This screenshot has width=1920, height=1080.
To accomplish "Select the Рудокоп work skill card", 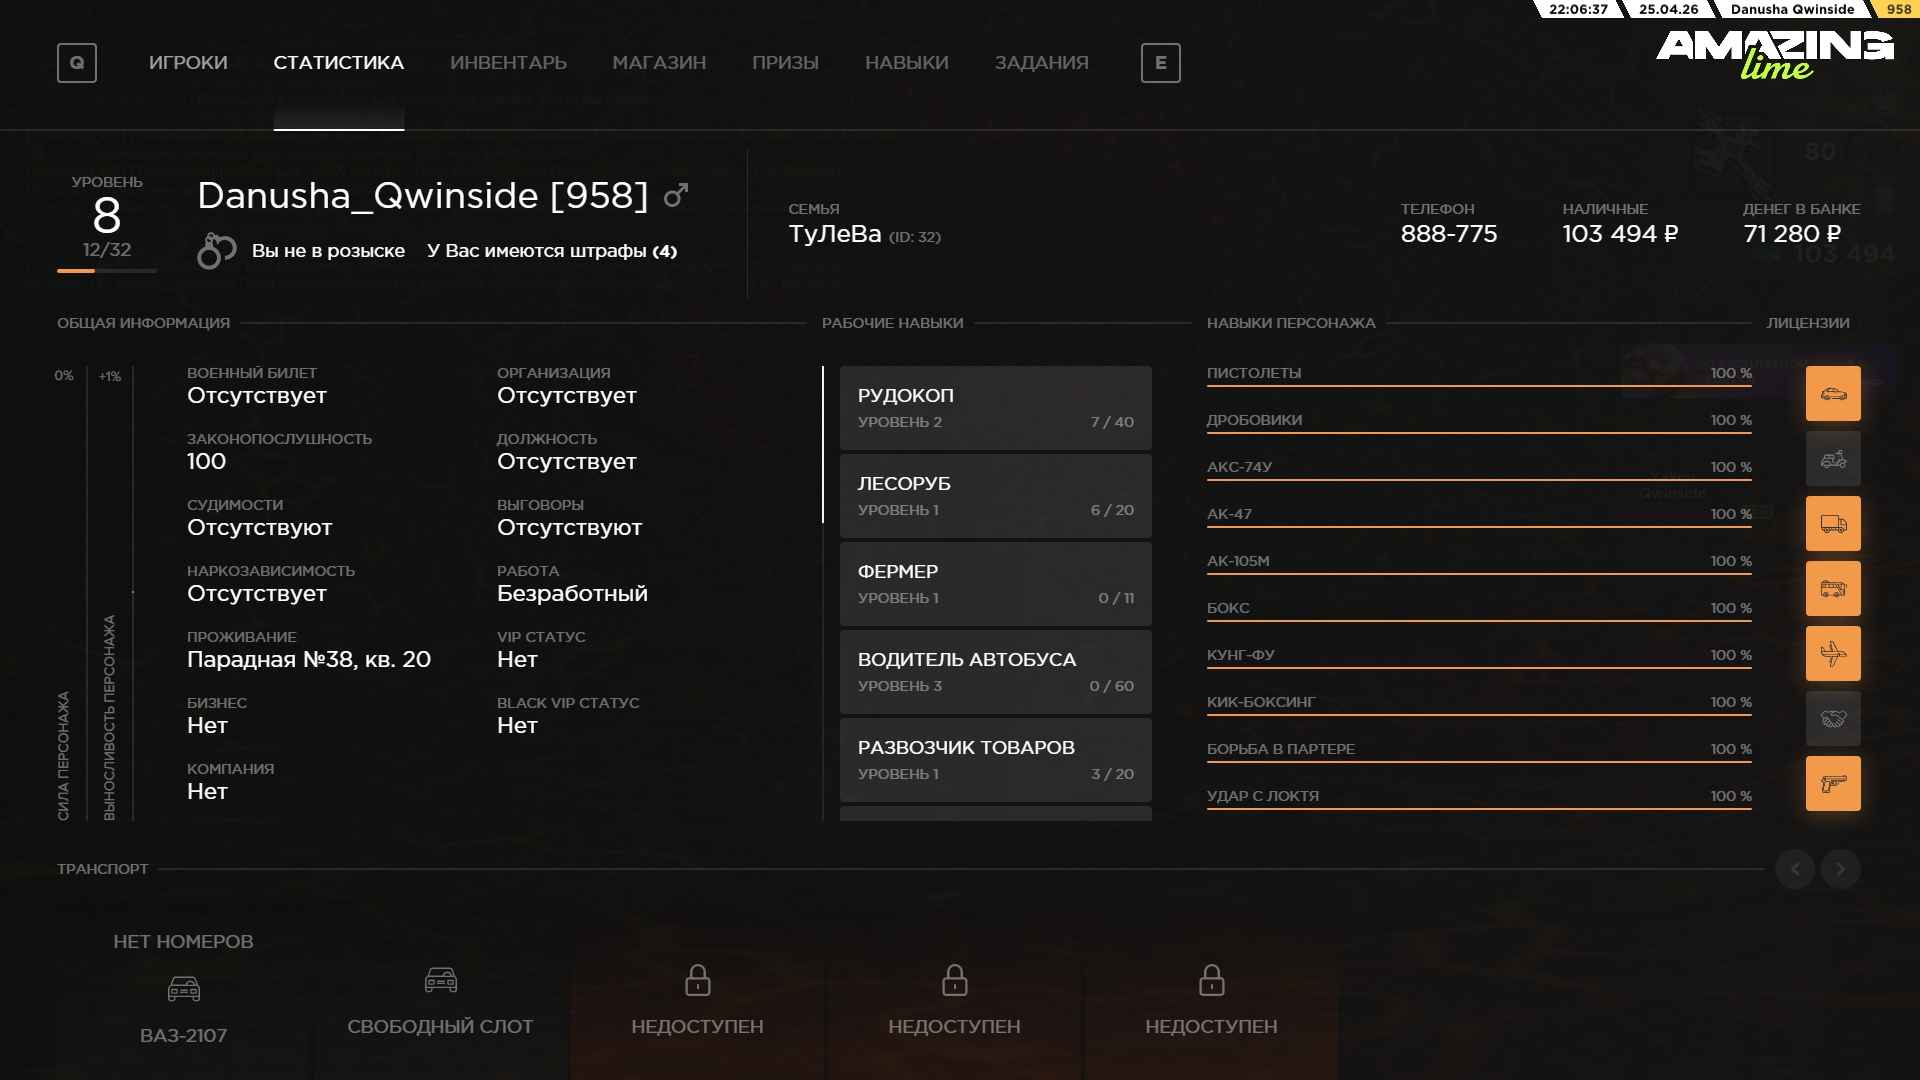I will 995,408.
